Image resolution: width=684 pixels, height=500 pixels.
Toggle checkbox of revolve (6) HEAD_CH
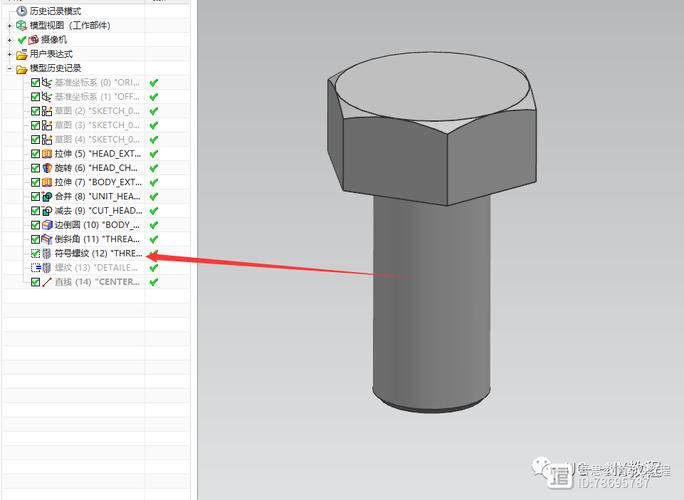[x=36, y=168]
